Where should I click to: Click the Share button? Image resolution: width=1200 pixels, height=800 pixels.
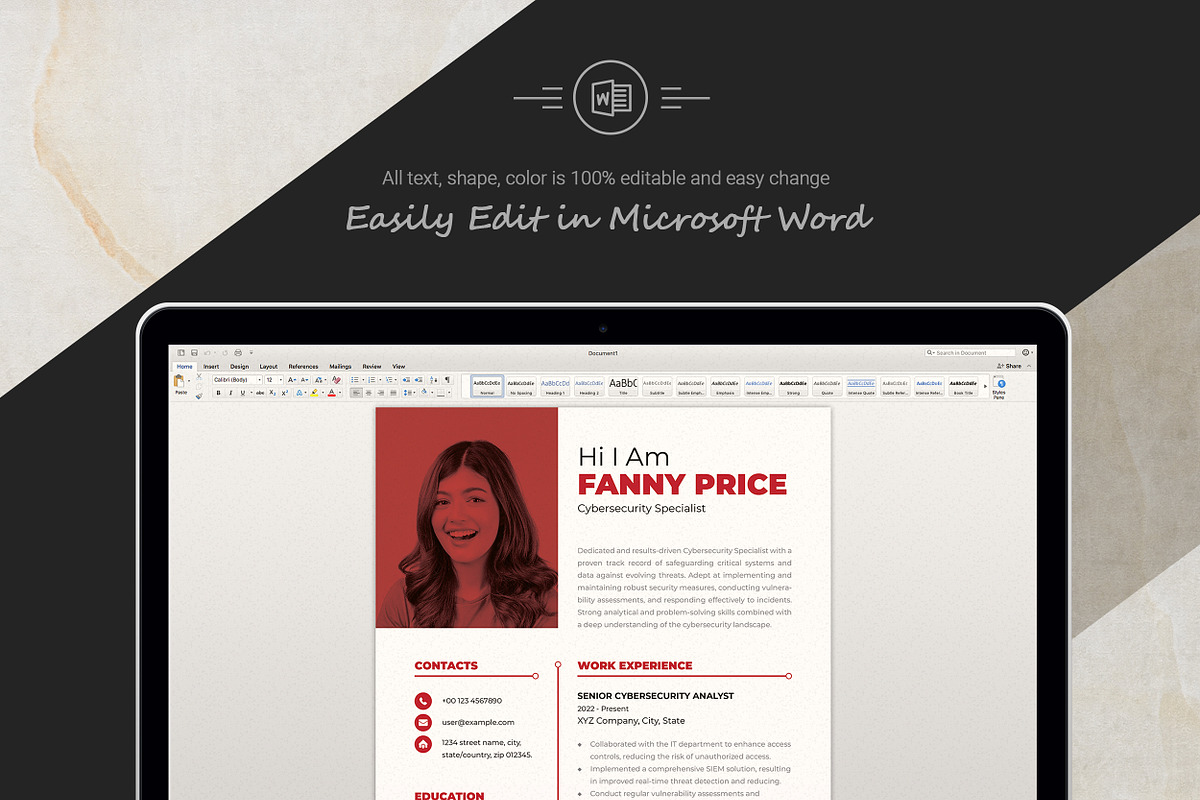coord(1009,366)
